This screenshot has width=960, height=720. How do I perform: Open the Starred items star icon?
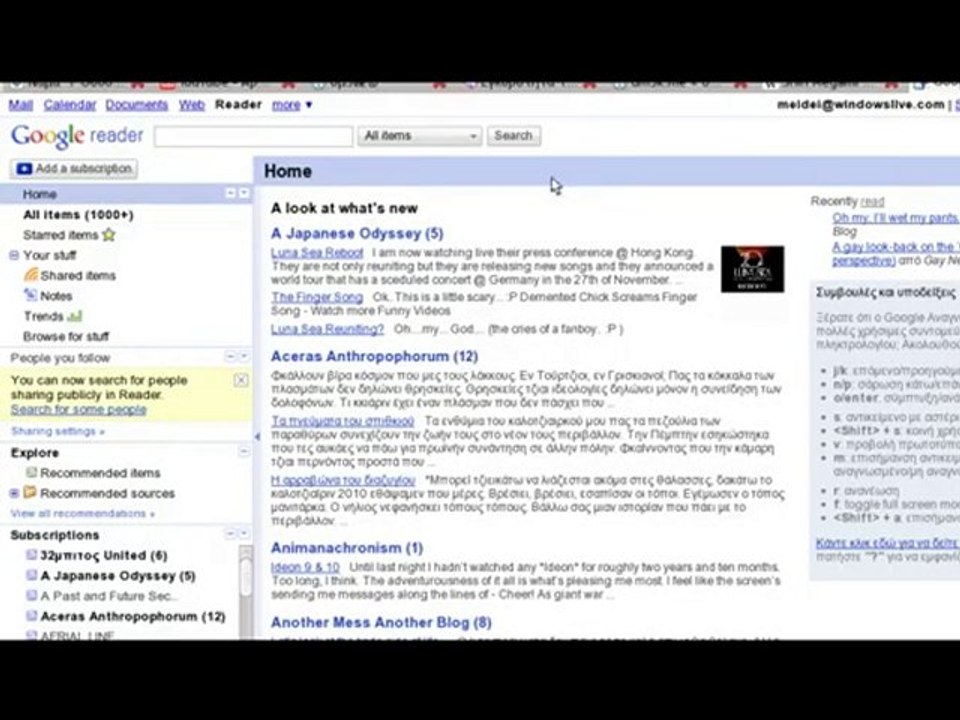pos(109,234)
